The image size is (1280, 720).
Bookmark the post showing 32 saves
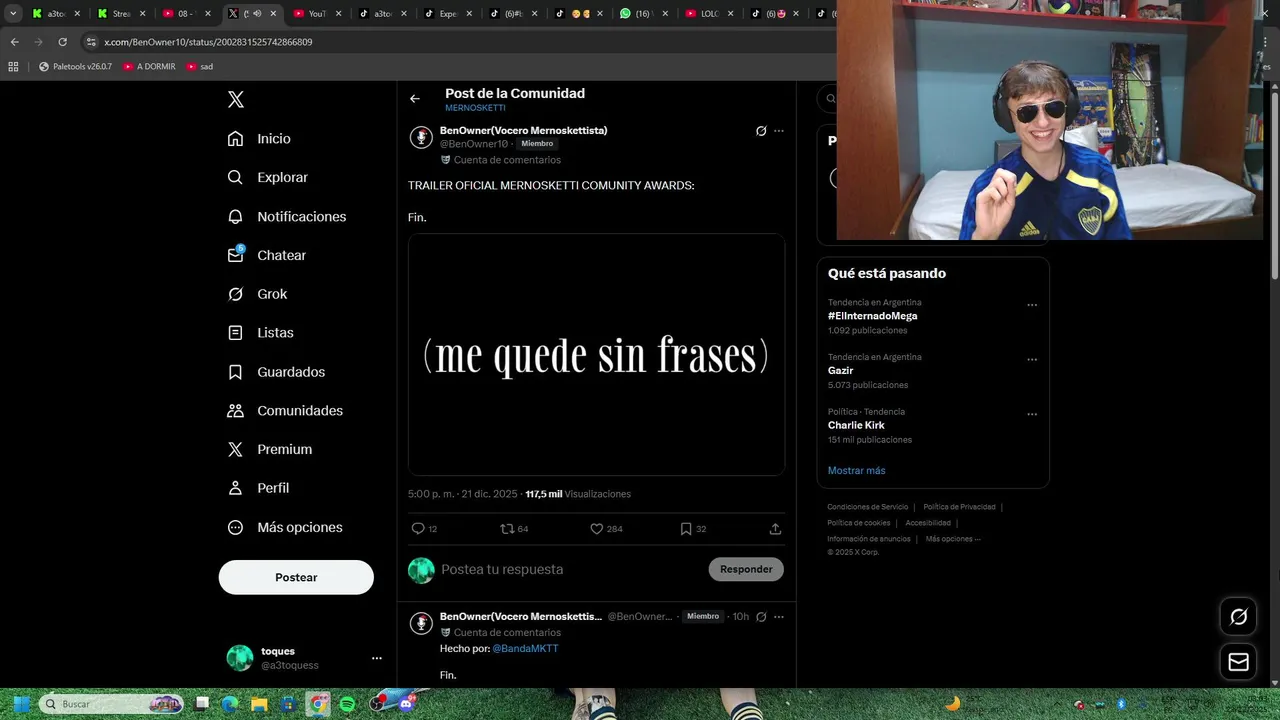tap(686, 528)
